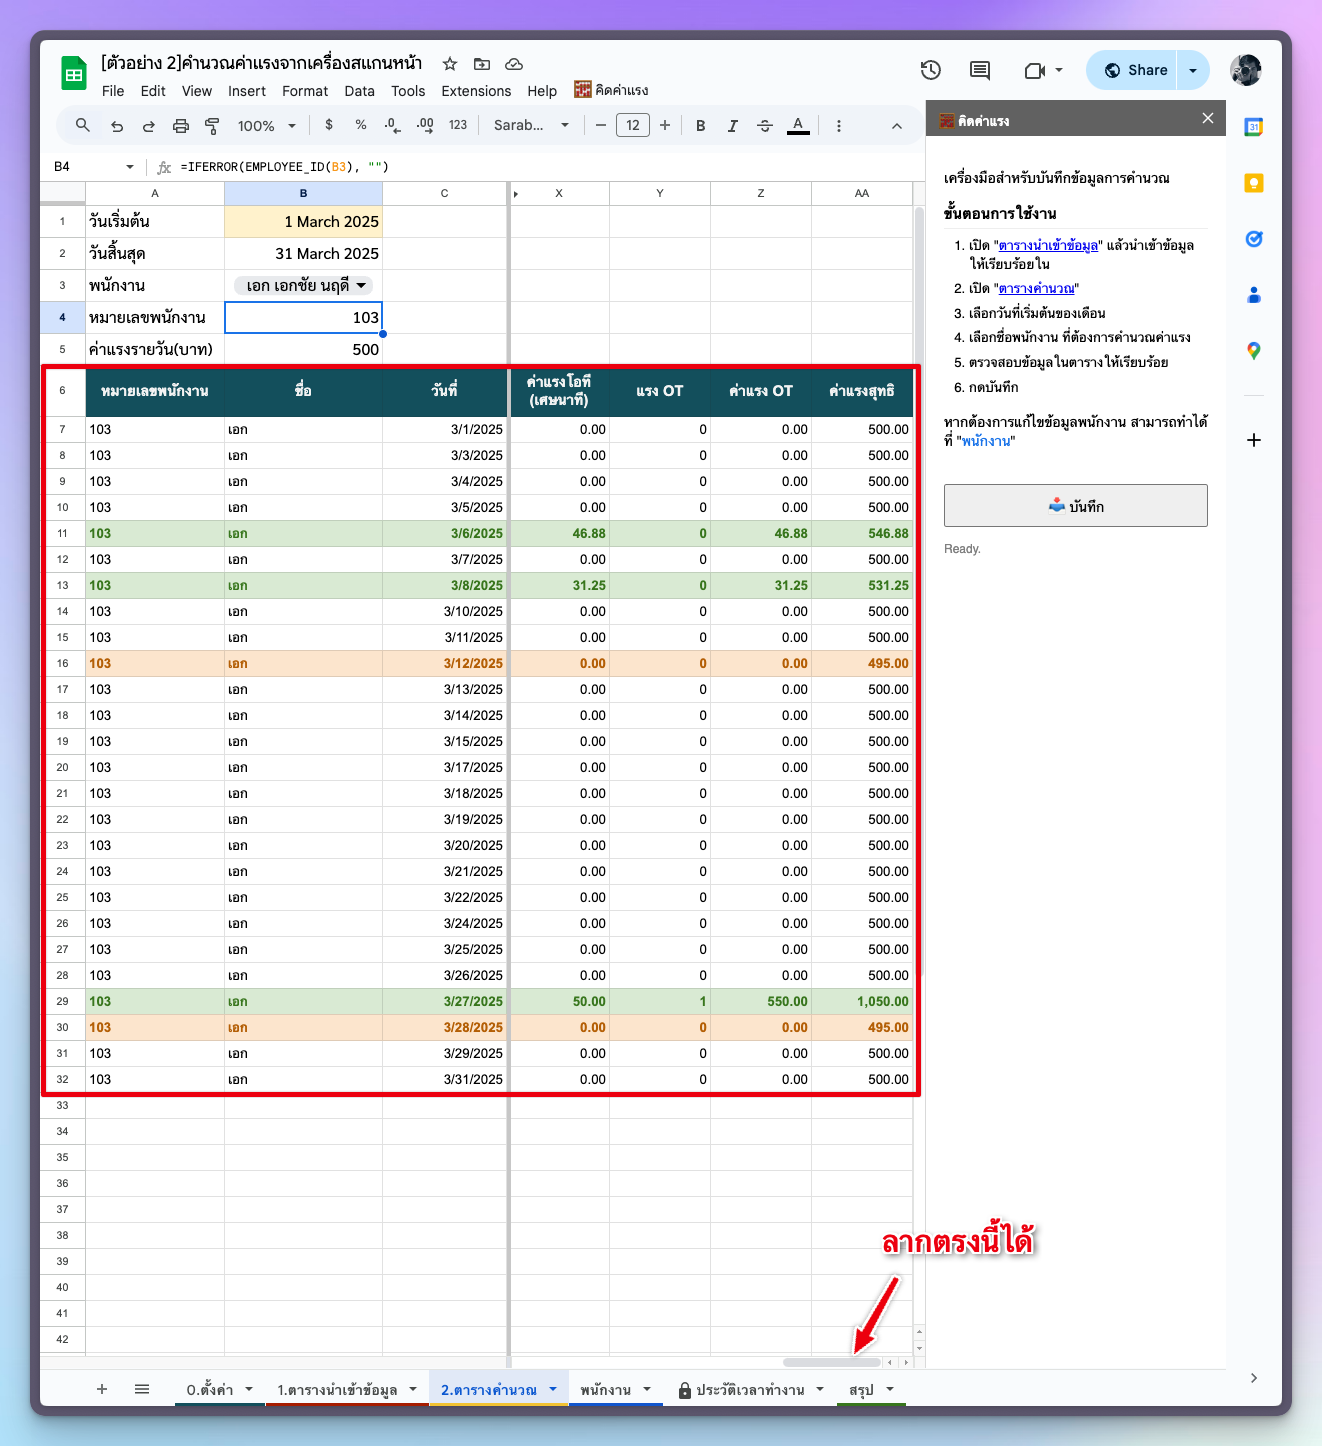Open the ตารางคำนวณ link in sidebar

click(x=1036, y=289)
